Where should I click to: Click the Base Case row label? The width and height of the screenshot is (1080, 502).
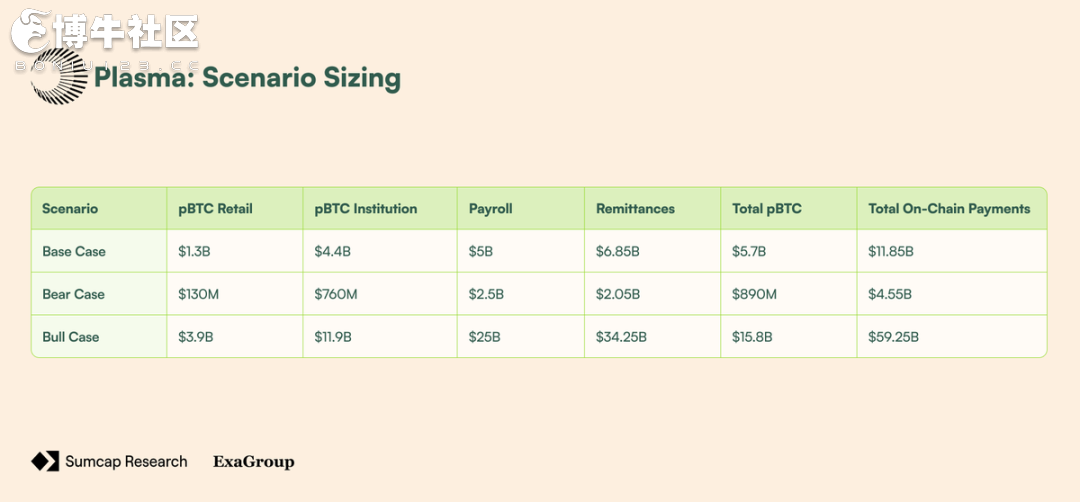pos(74,251)
